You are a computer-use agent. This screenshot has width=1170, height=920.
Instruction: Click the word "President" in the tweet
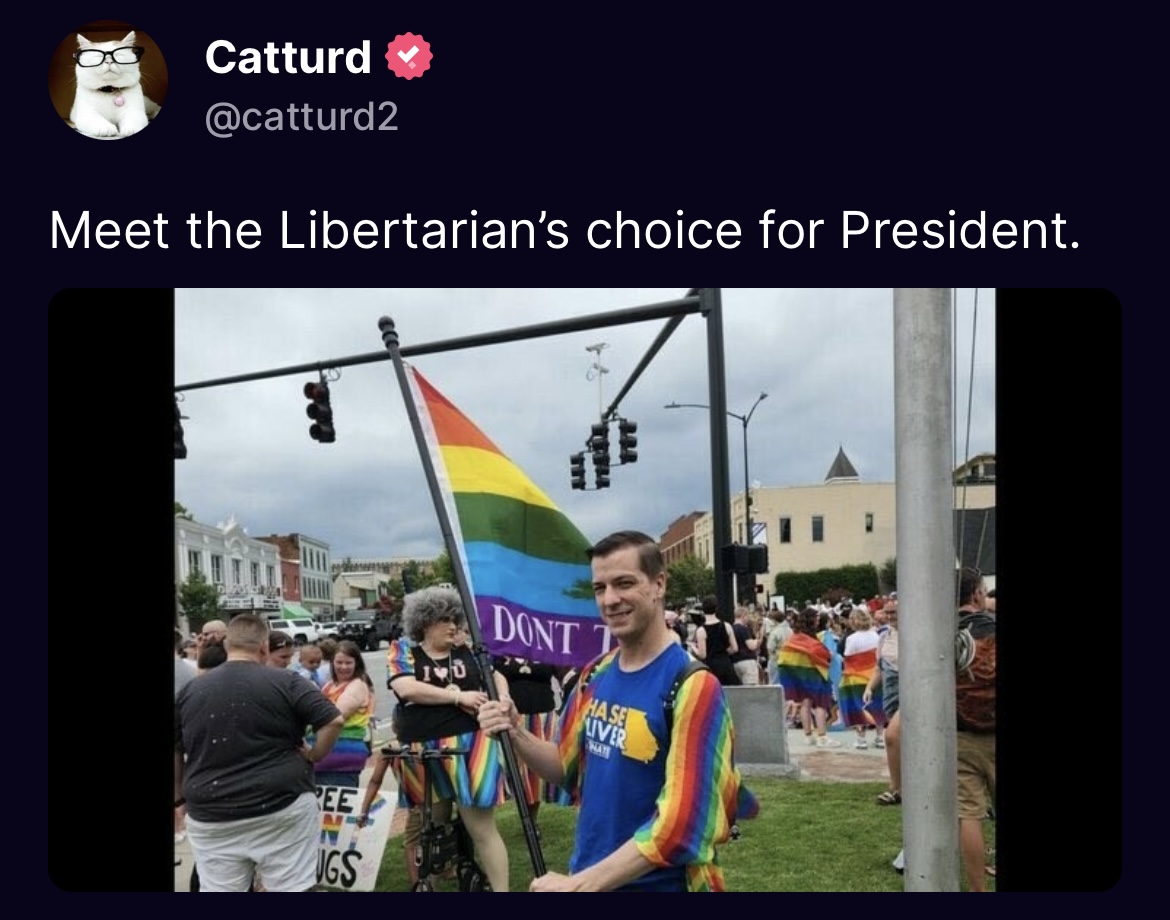(x=960, y=230)
